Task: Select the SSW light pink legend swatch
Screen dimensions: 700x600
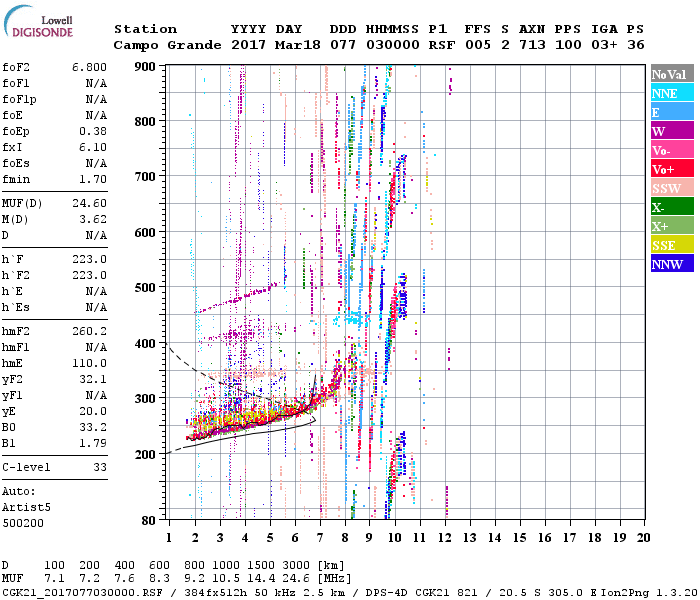Action: (x=672, y=188)
